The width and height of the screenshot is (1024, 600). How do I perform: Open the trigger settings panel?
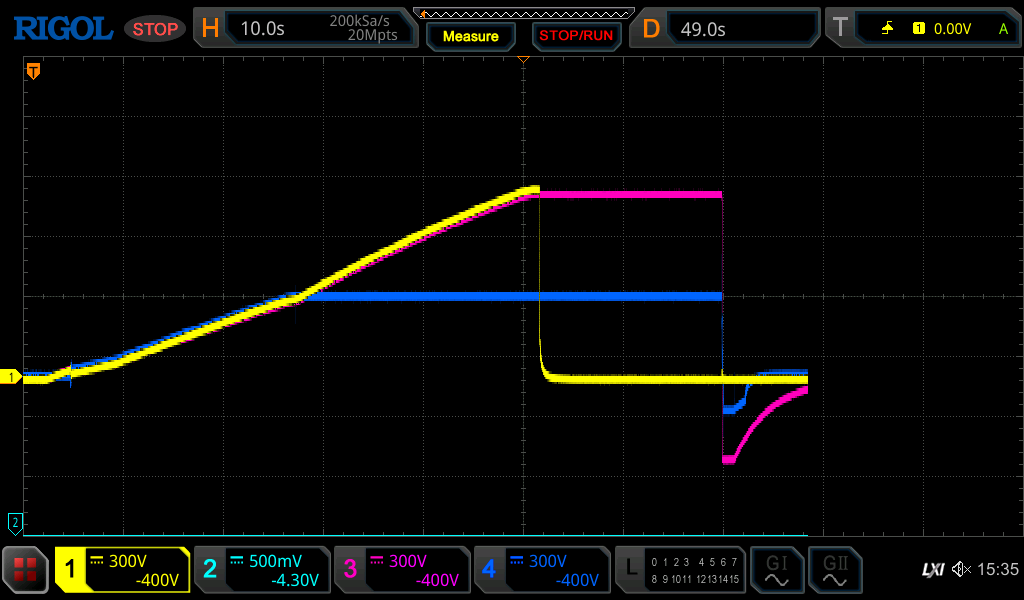[922, 29]
